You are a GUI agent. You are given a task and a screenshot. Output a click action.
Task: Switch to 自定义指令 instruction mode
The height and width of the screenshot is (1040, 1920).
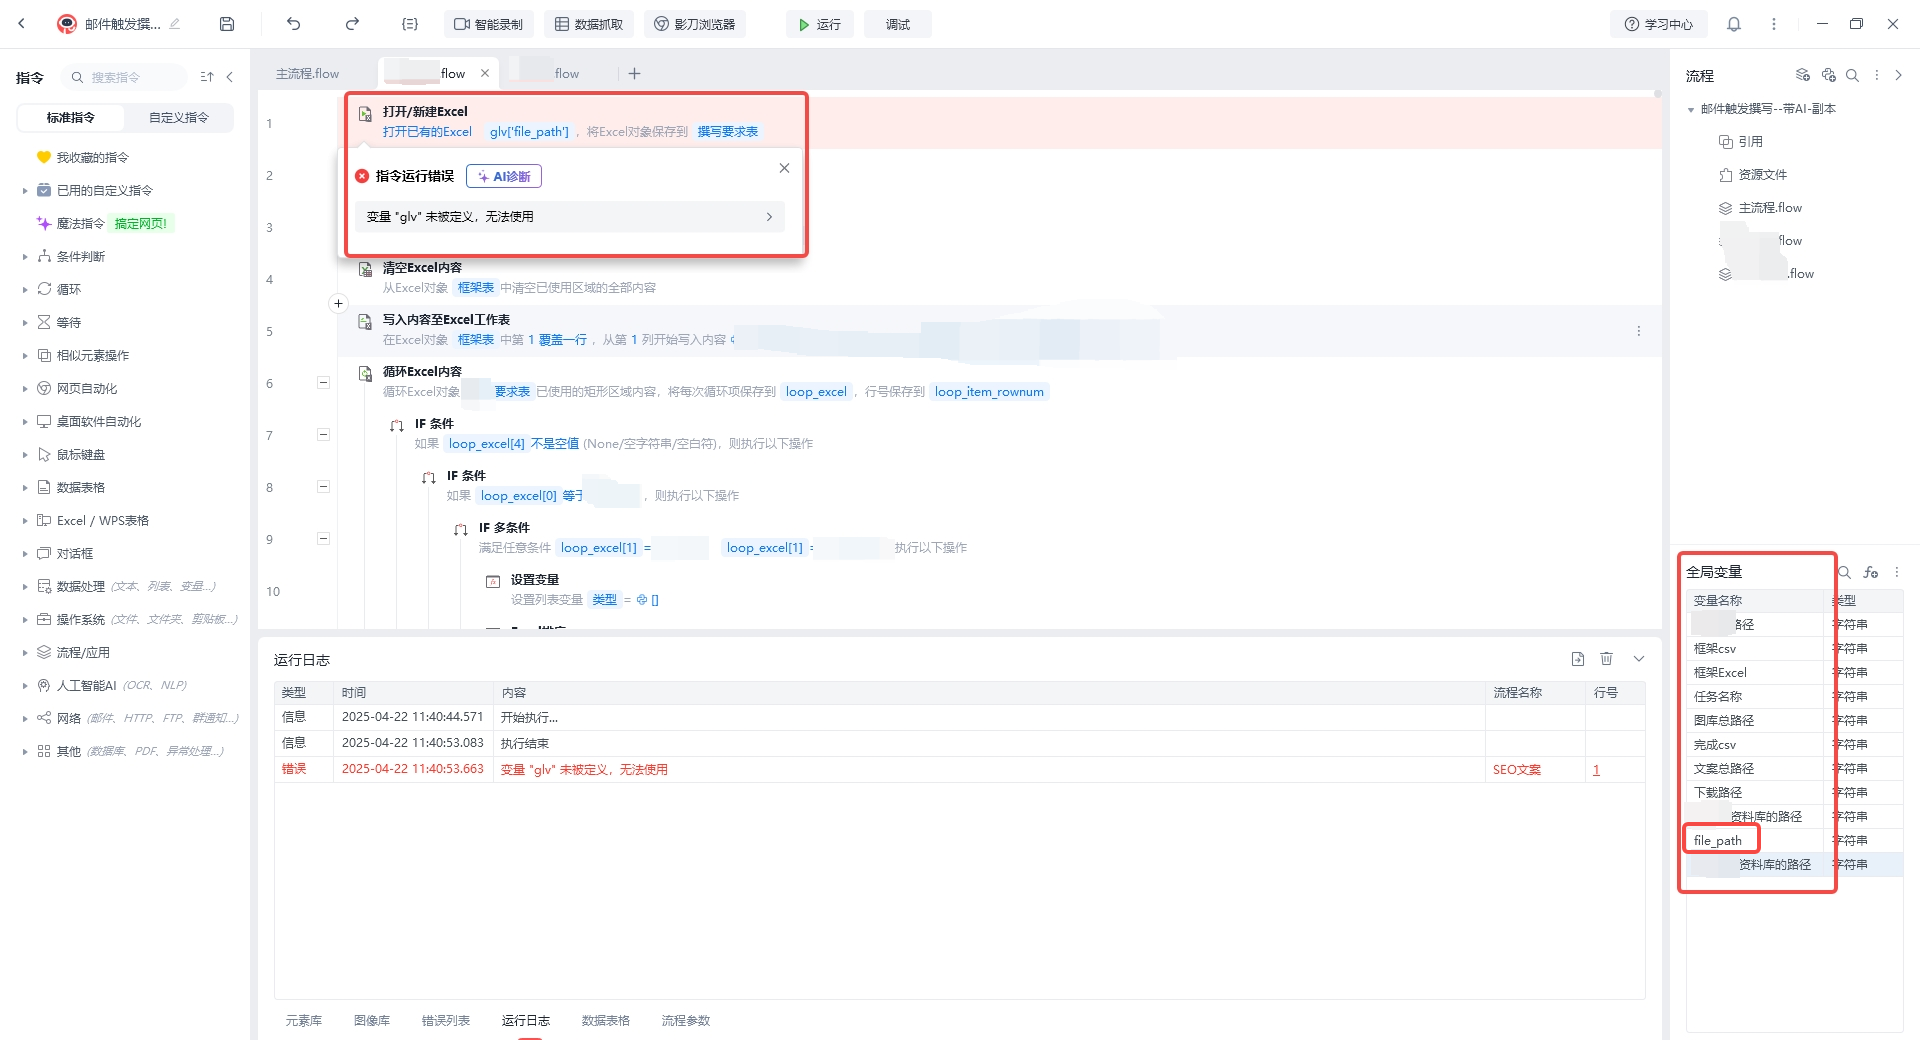pos(179,118)
